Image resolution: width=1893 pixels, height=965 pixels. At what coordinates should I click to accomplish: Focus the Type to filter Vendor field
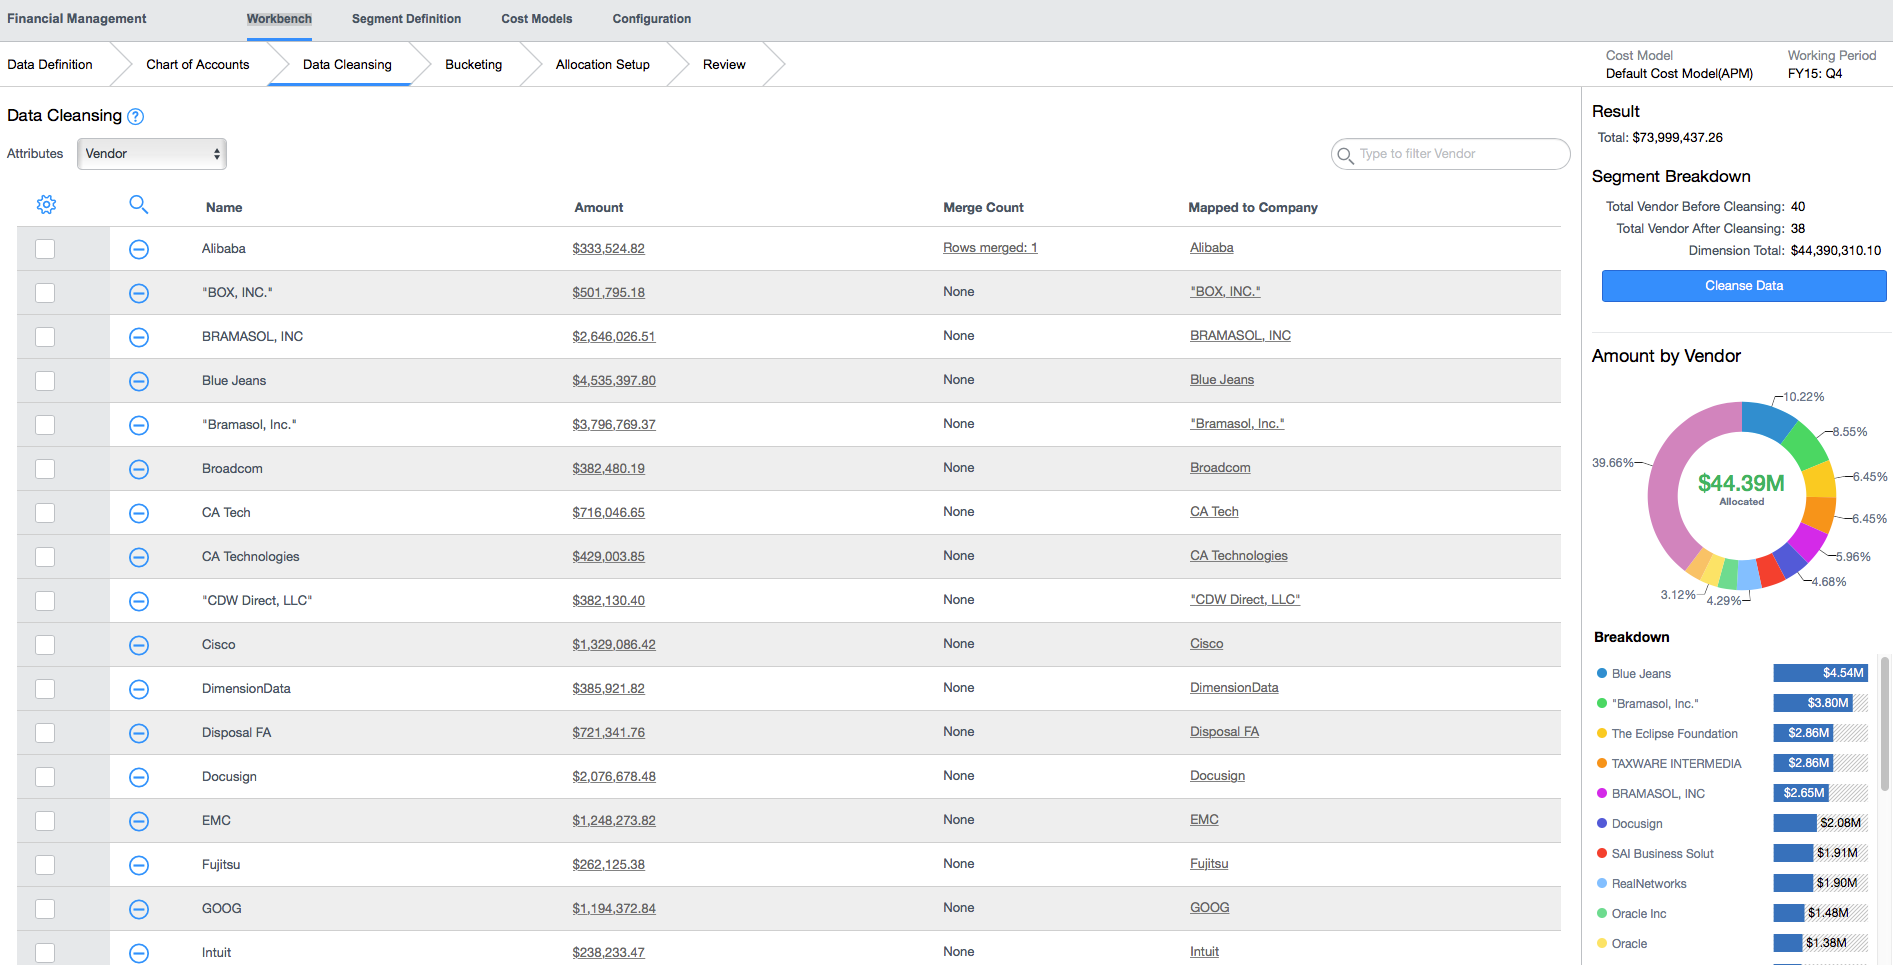tap(1451, 154)
